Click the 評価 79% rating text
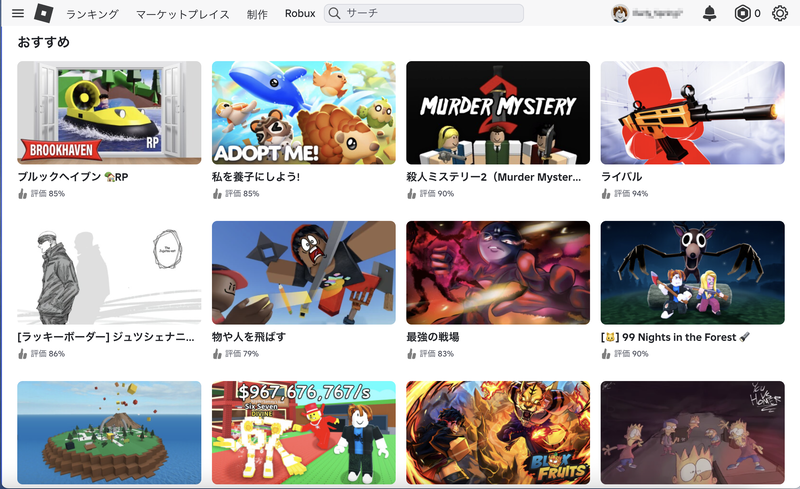The width and height of the screenshot is (800, 489). tap(242, 353)
